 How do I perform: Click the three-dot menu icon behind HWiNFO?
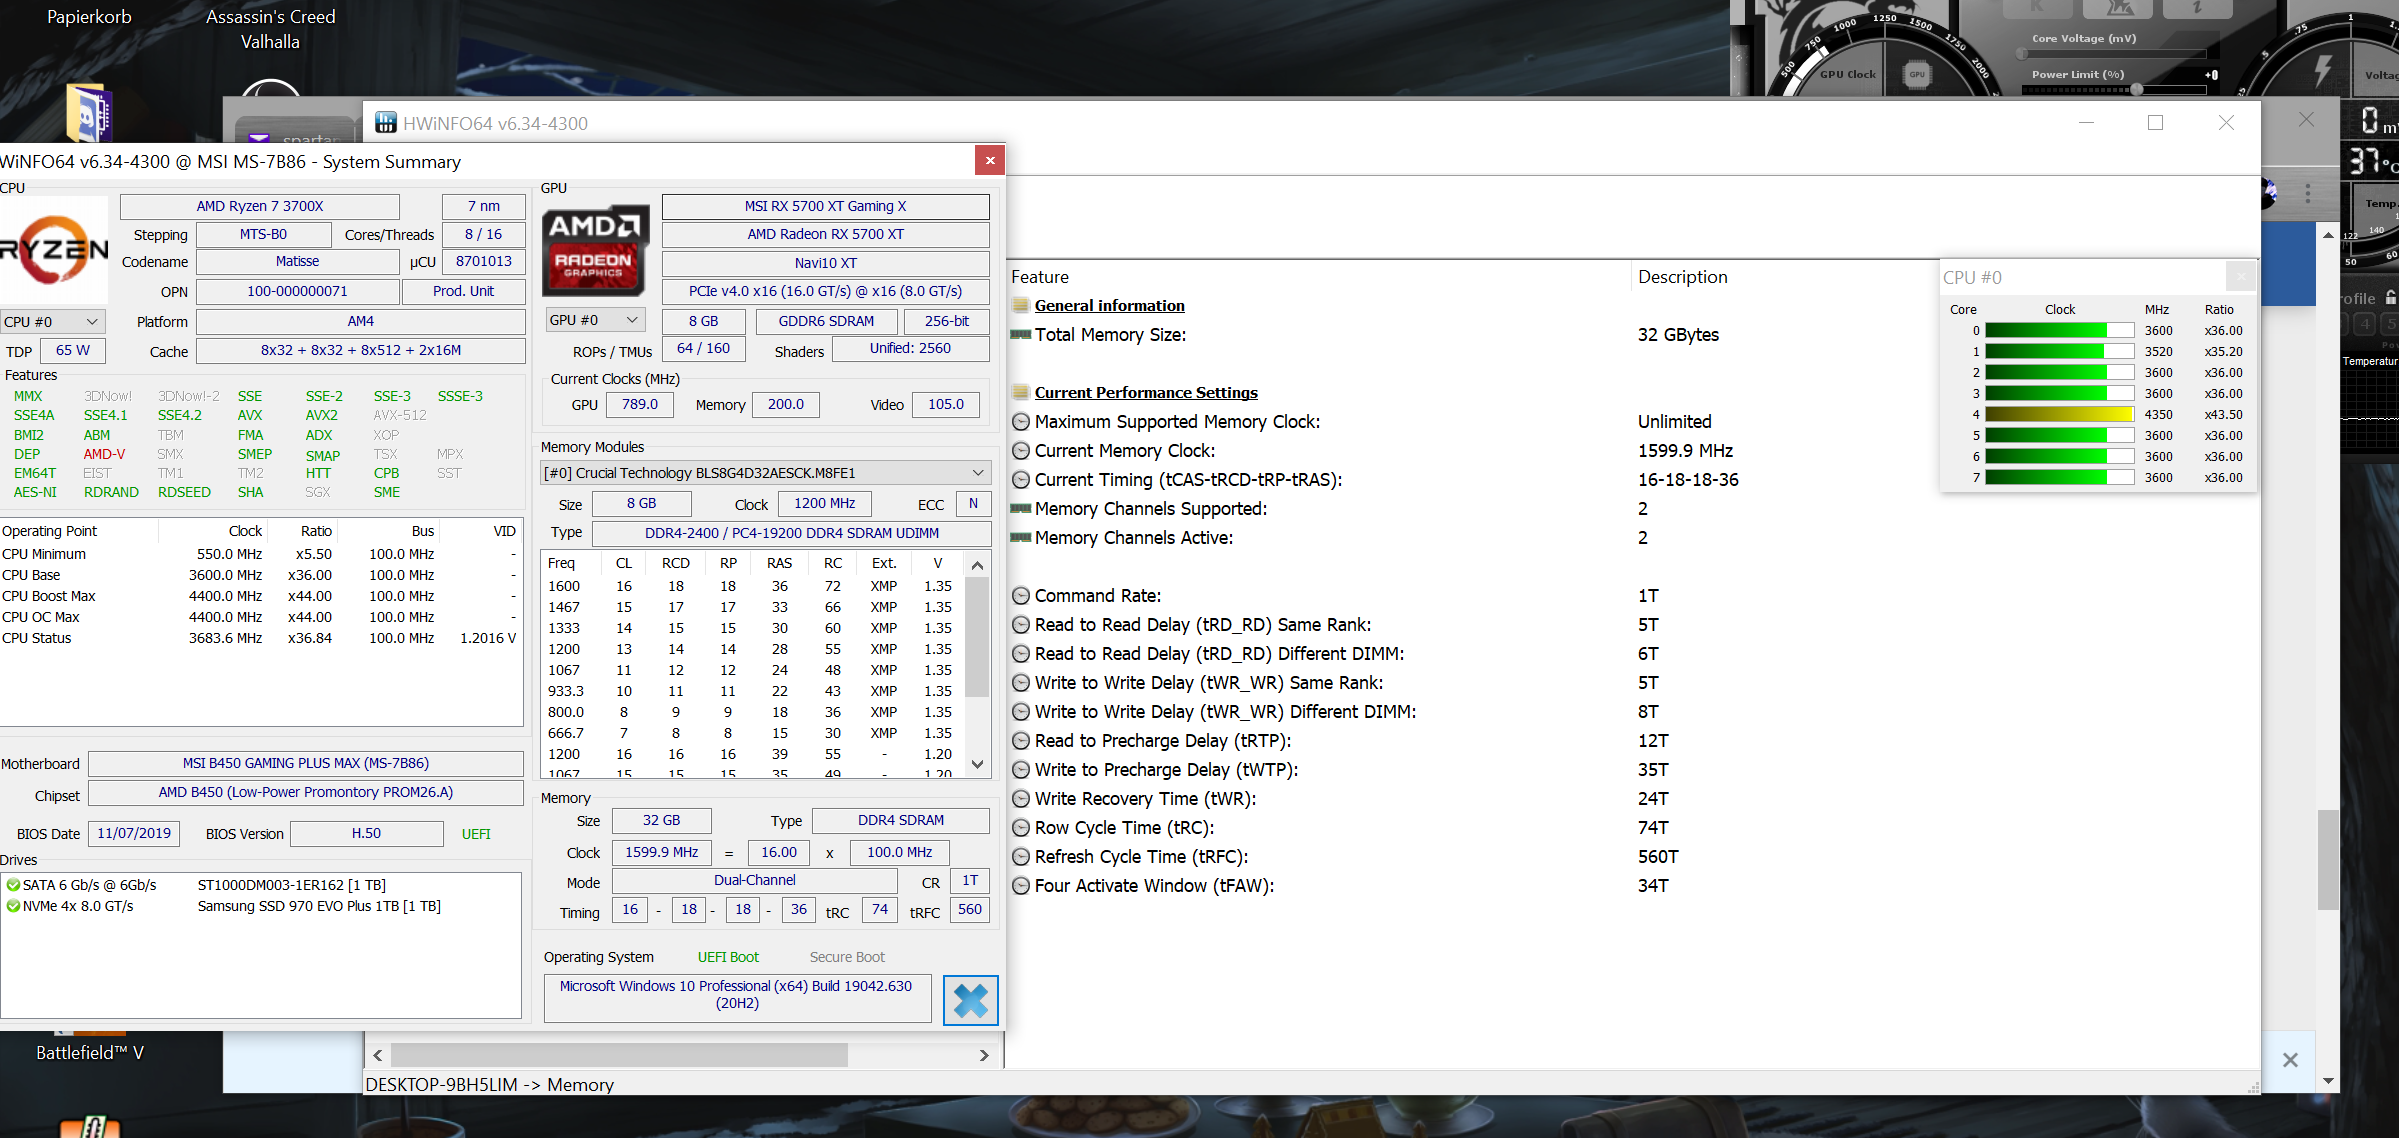click(2307, 193)
